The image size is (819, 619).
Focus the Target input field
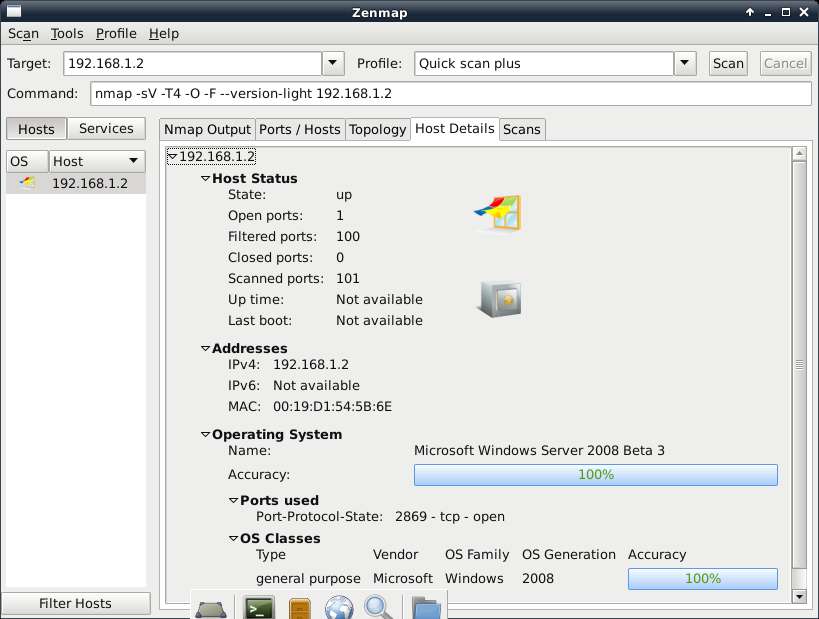pos(192,63)
